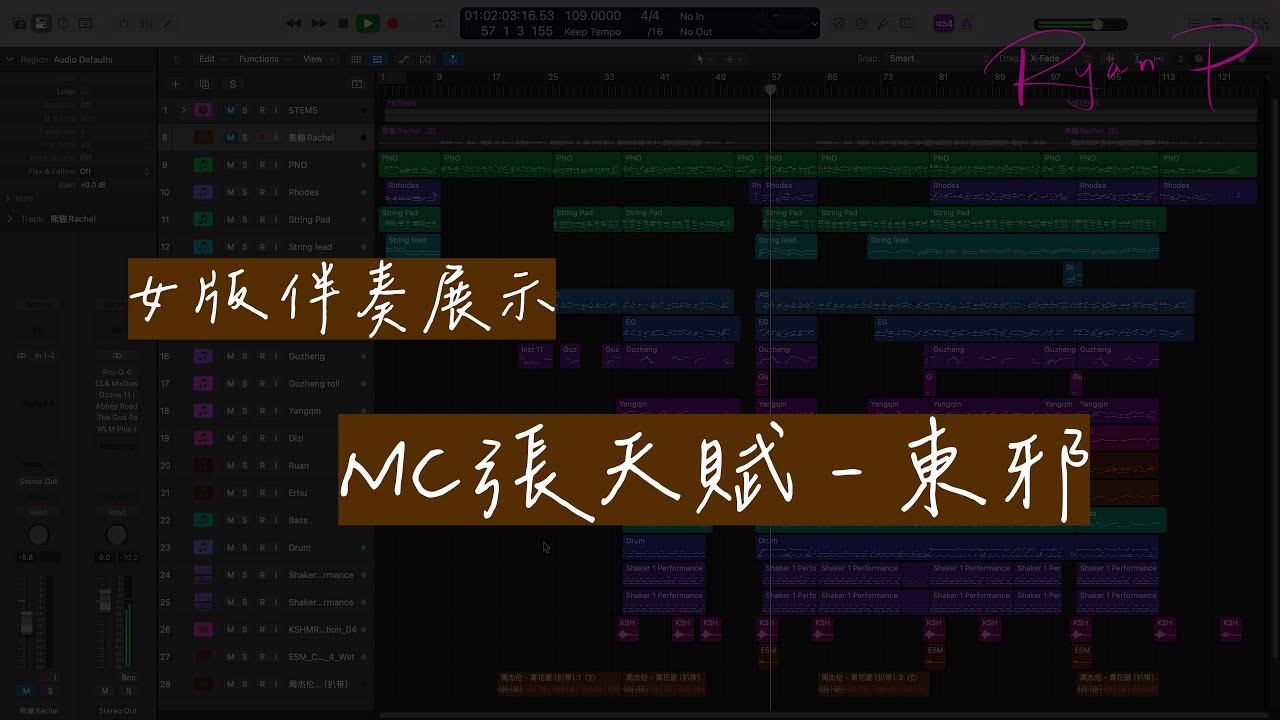Toggle input monitoring on Guzheng track
This screenshot has height=720, width=1280.
point(276,356)
